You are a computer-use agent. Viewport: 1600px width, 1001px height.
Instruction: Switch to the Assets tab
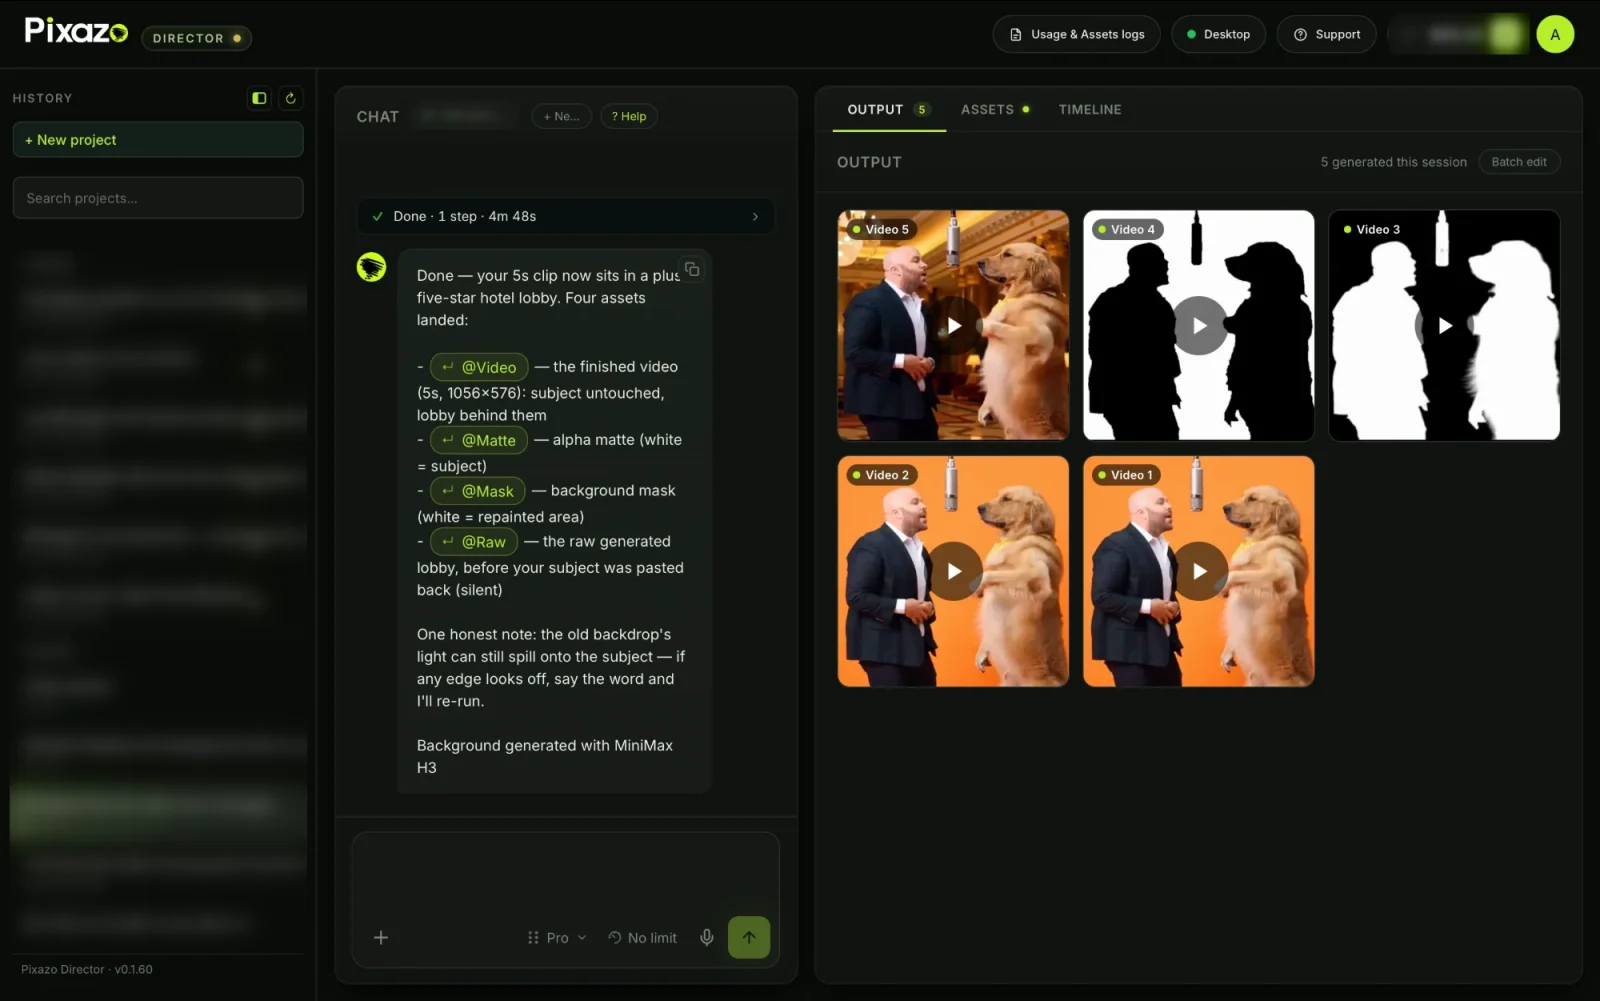995,110
